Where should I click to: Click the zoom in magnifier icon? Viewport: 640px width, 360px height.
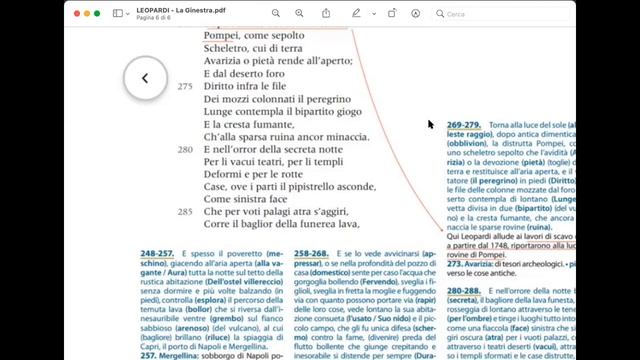[299, 13]
